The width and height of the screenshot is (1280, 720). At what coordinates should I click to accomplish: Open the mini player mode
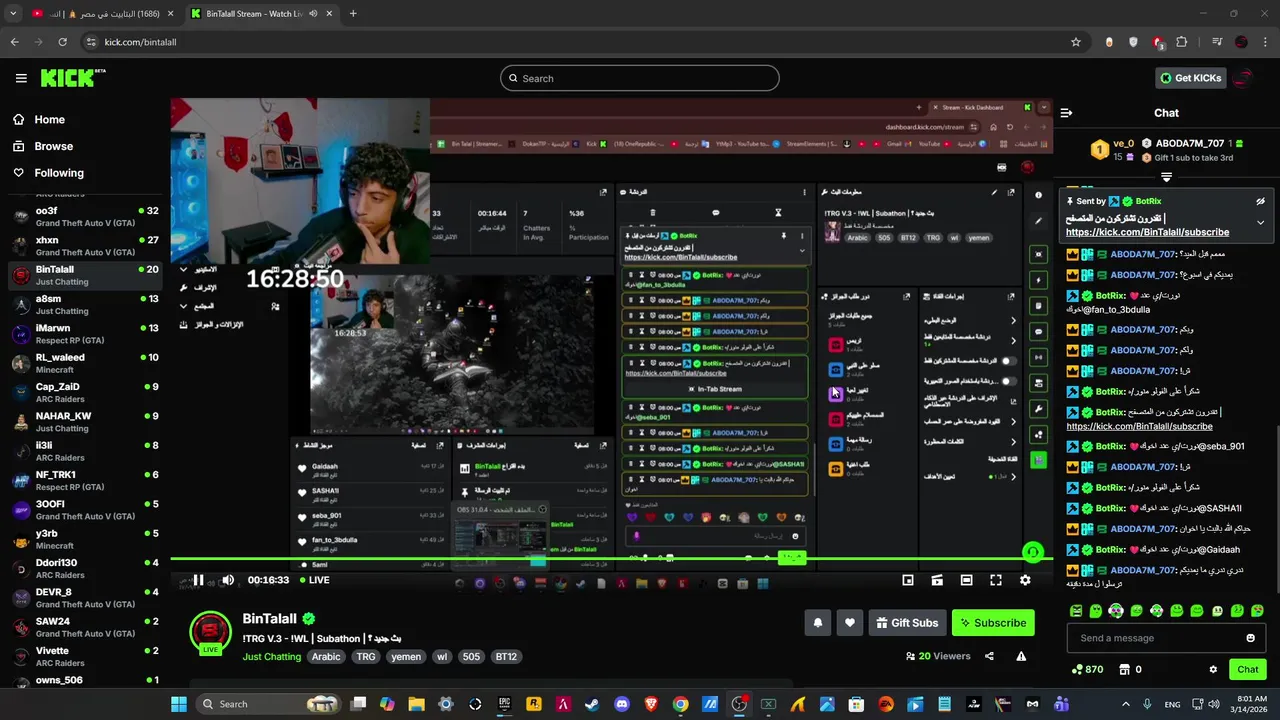(x=908, y=580)
